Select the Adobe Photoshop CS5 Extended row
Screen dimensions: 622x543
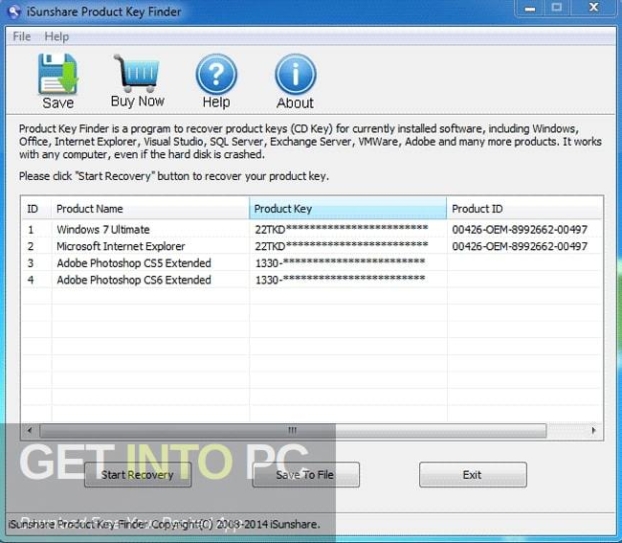click(312, 263)
